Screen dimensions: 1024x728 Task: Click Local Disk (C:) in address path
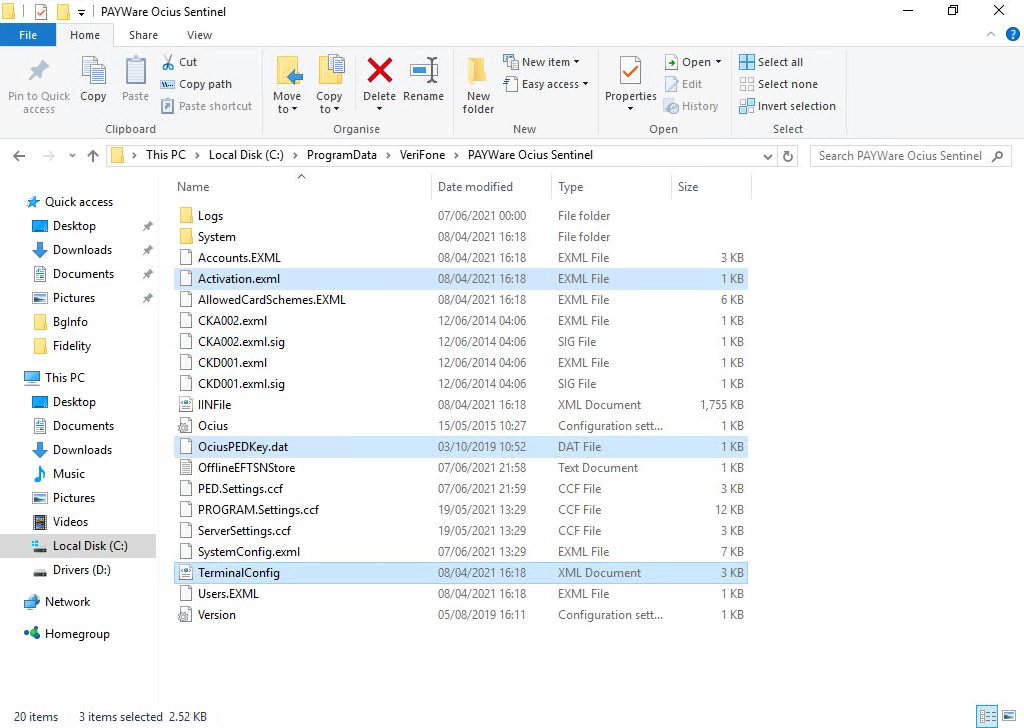coord(246,155)
